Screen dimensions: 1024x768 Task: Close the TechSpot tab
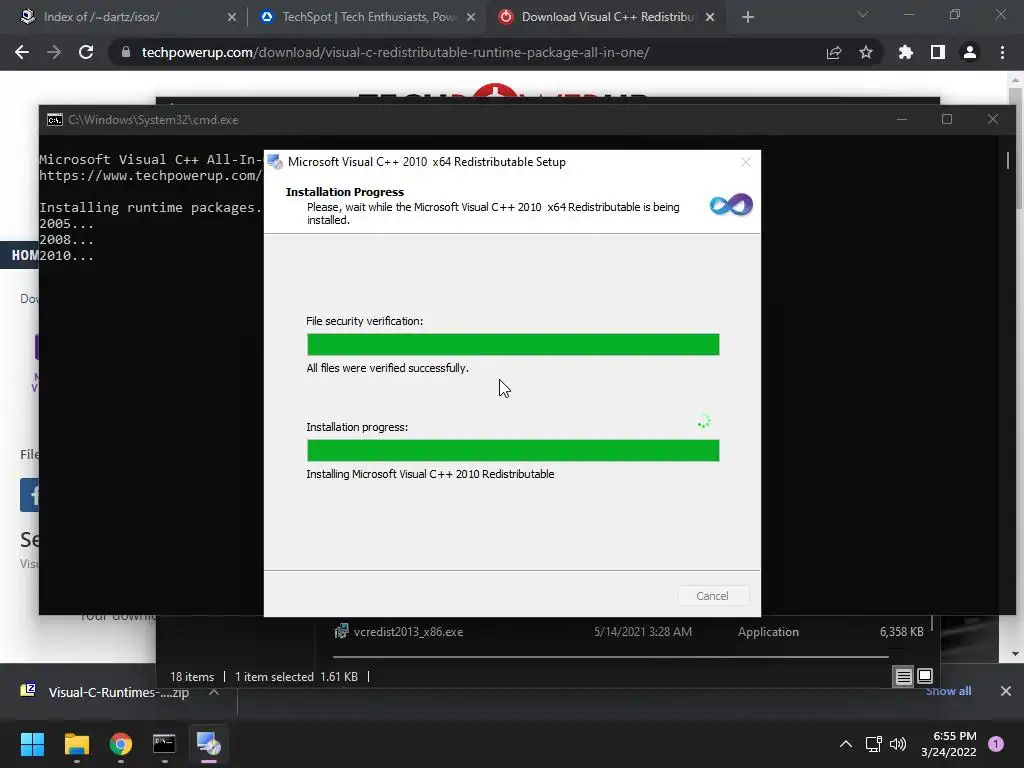471,17
